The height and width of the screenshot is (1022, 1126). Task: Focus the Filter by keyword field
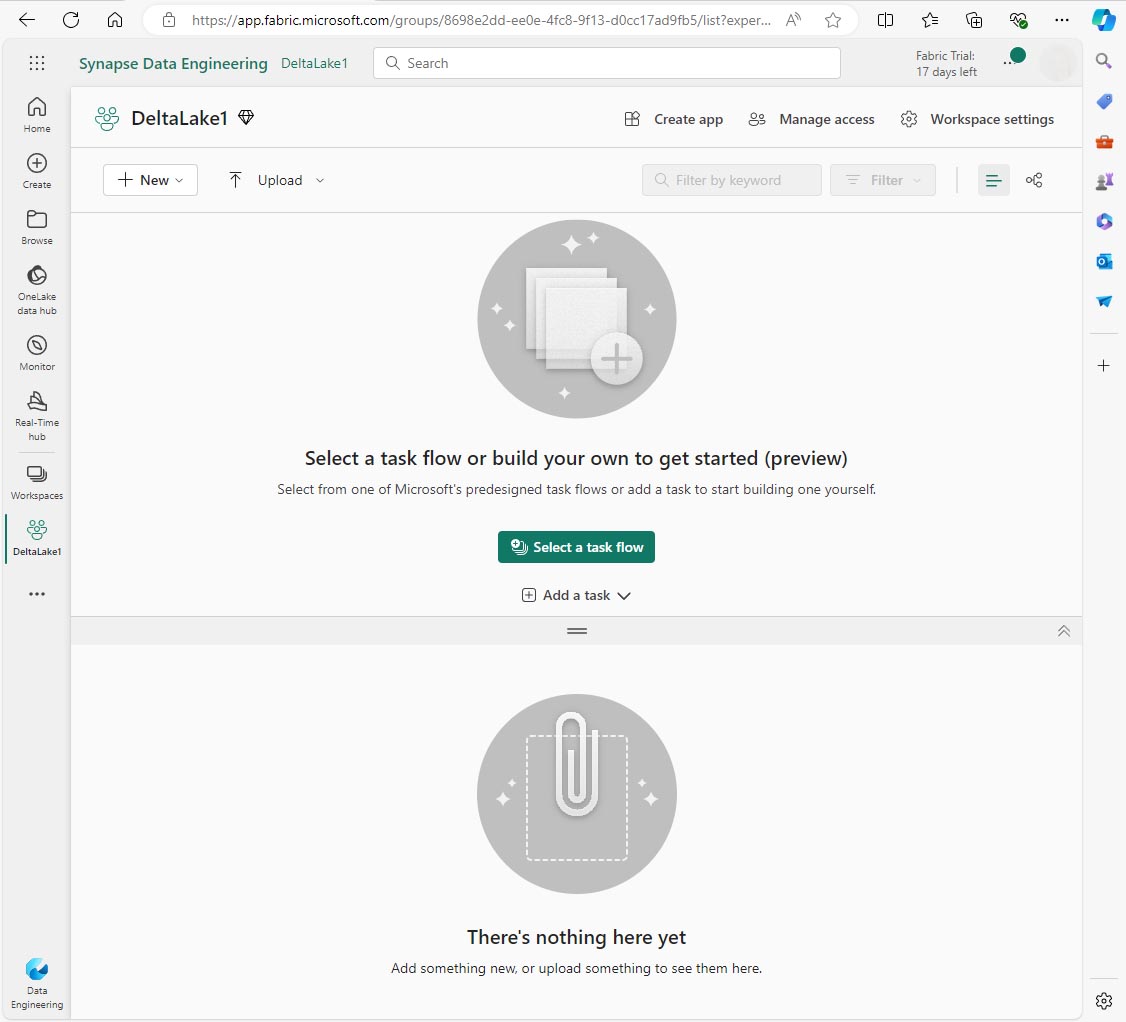tap(732, 180)
